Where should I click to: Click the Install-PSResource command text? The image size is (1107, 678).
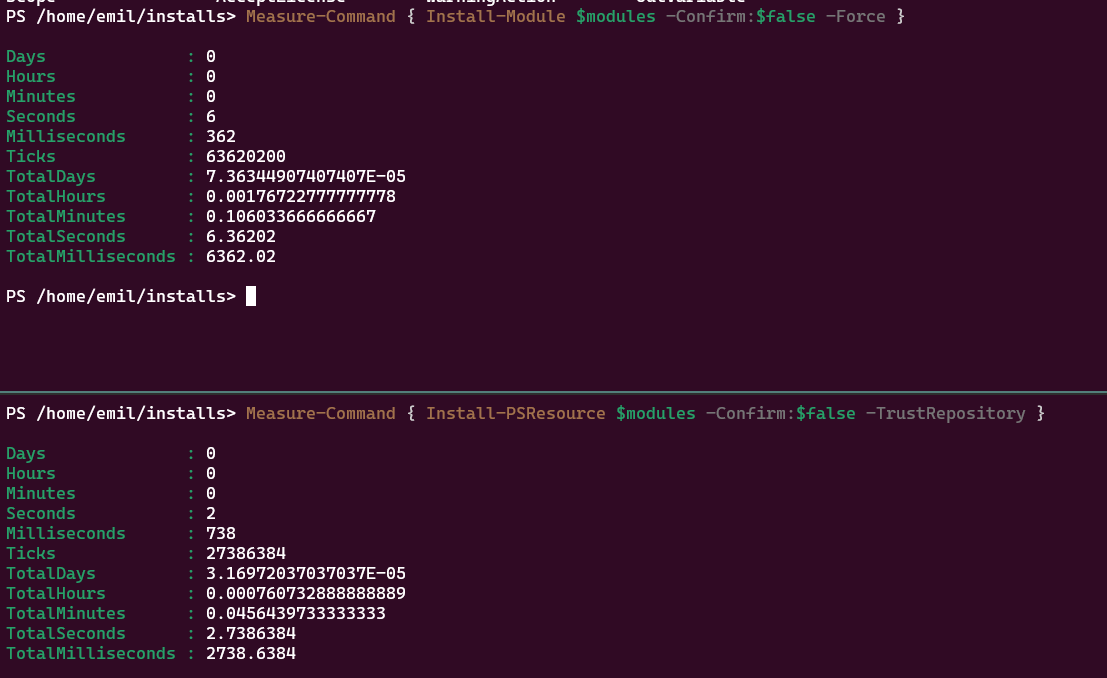pyautogui.click(x=515, y=413)
